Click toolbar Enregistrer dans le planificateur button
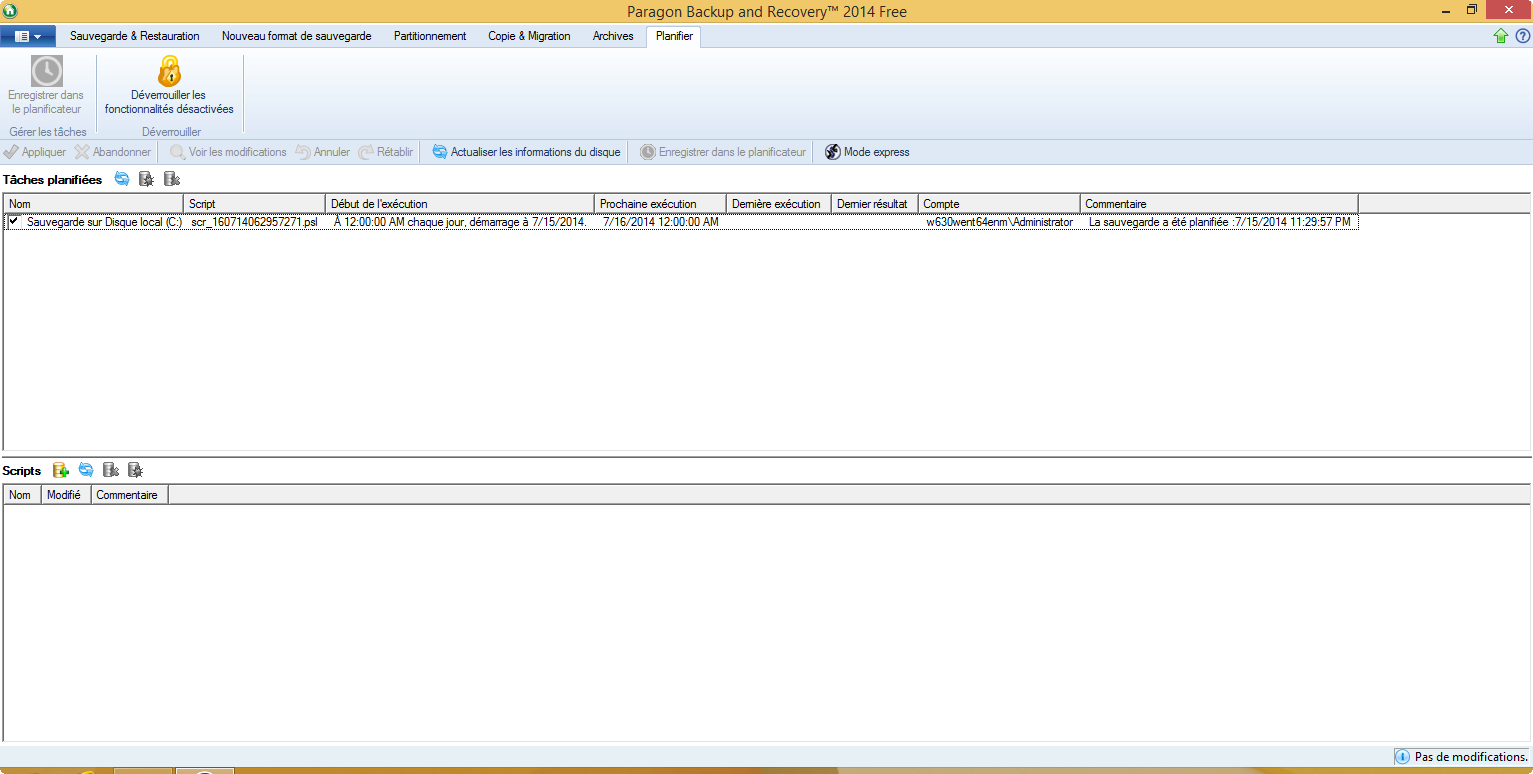Screen dimensions: 1533x774 pyautogui.click(x=723, y=152)
